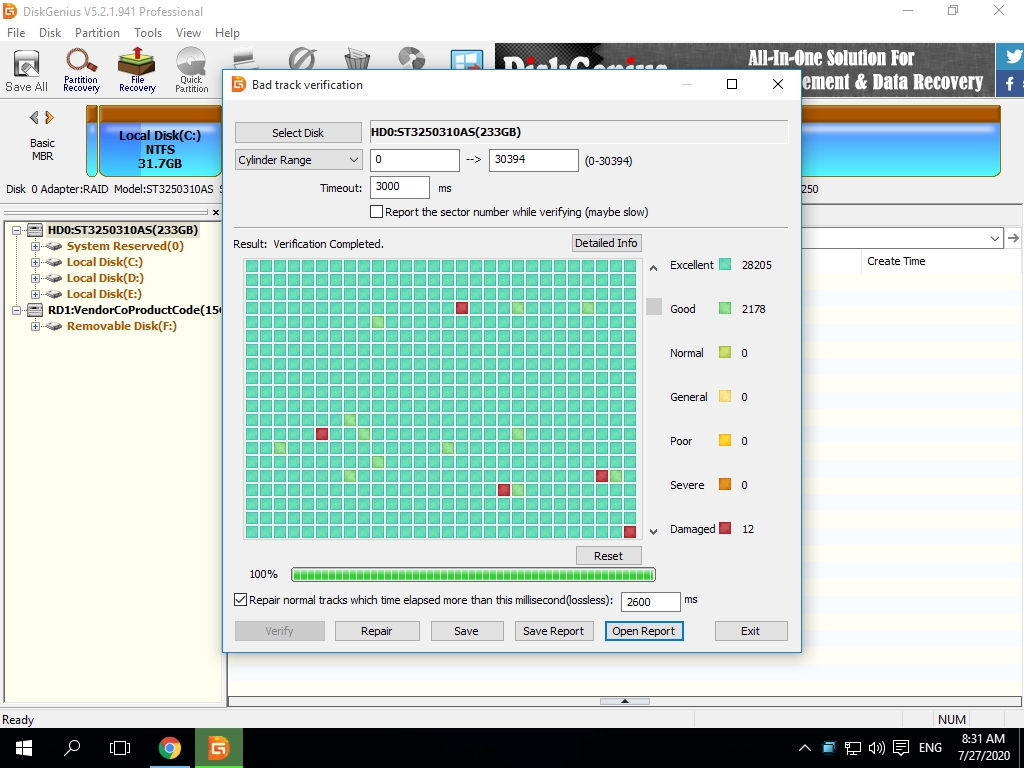Open Chrome from the taskbar

pos(170,748)
